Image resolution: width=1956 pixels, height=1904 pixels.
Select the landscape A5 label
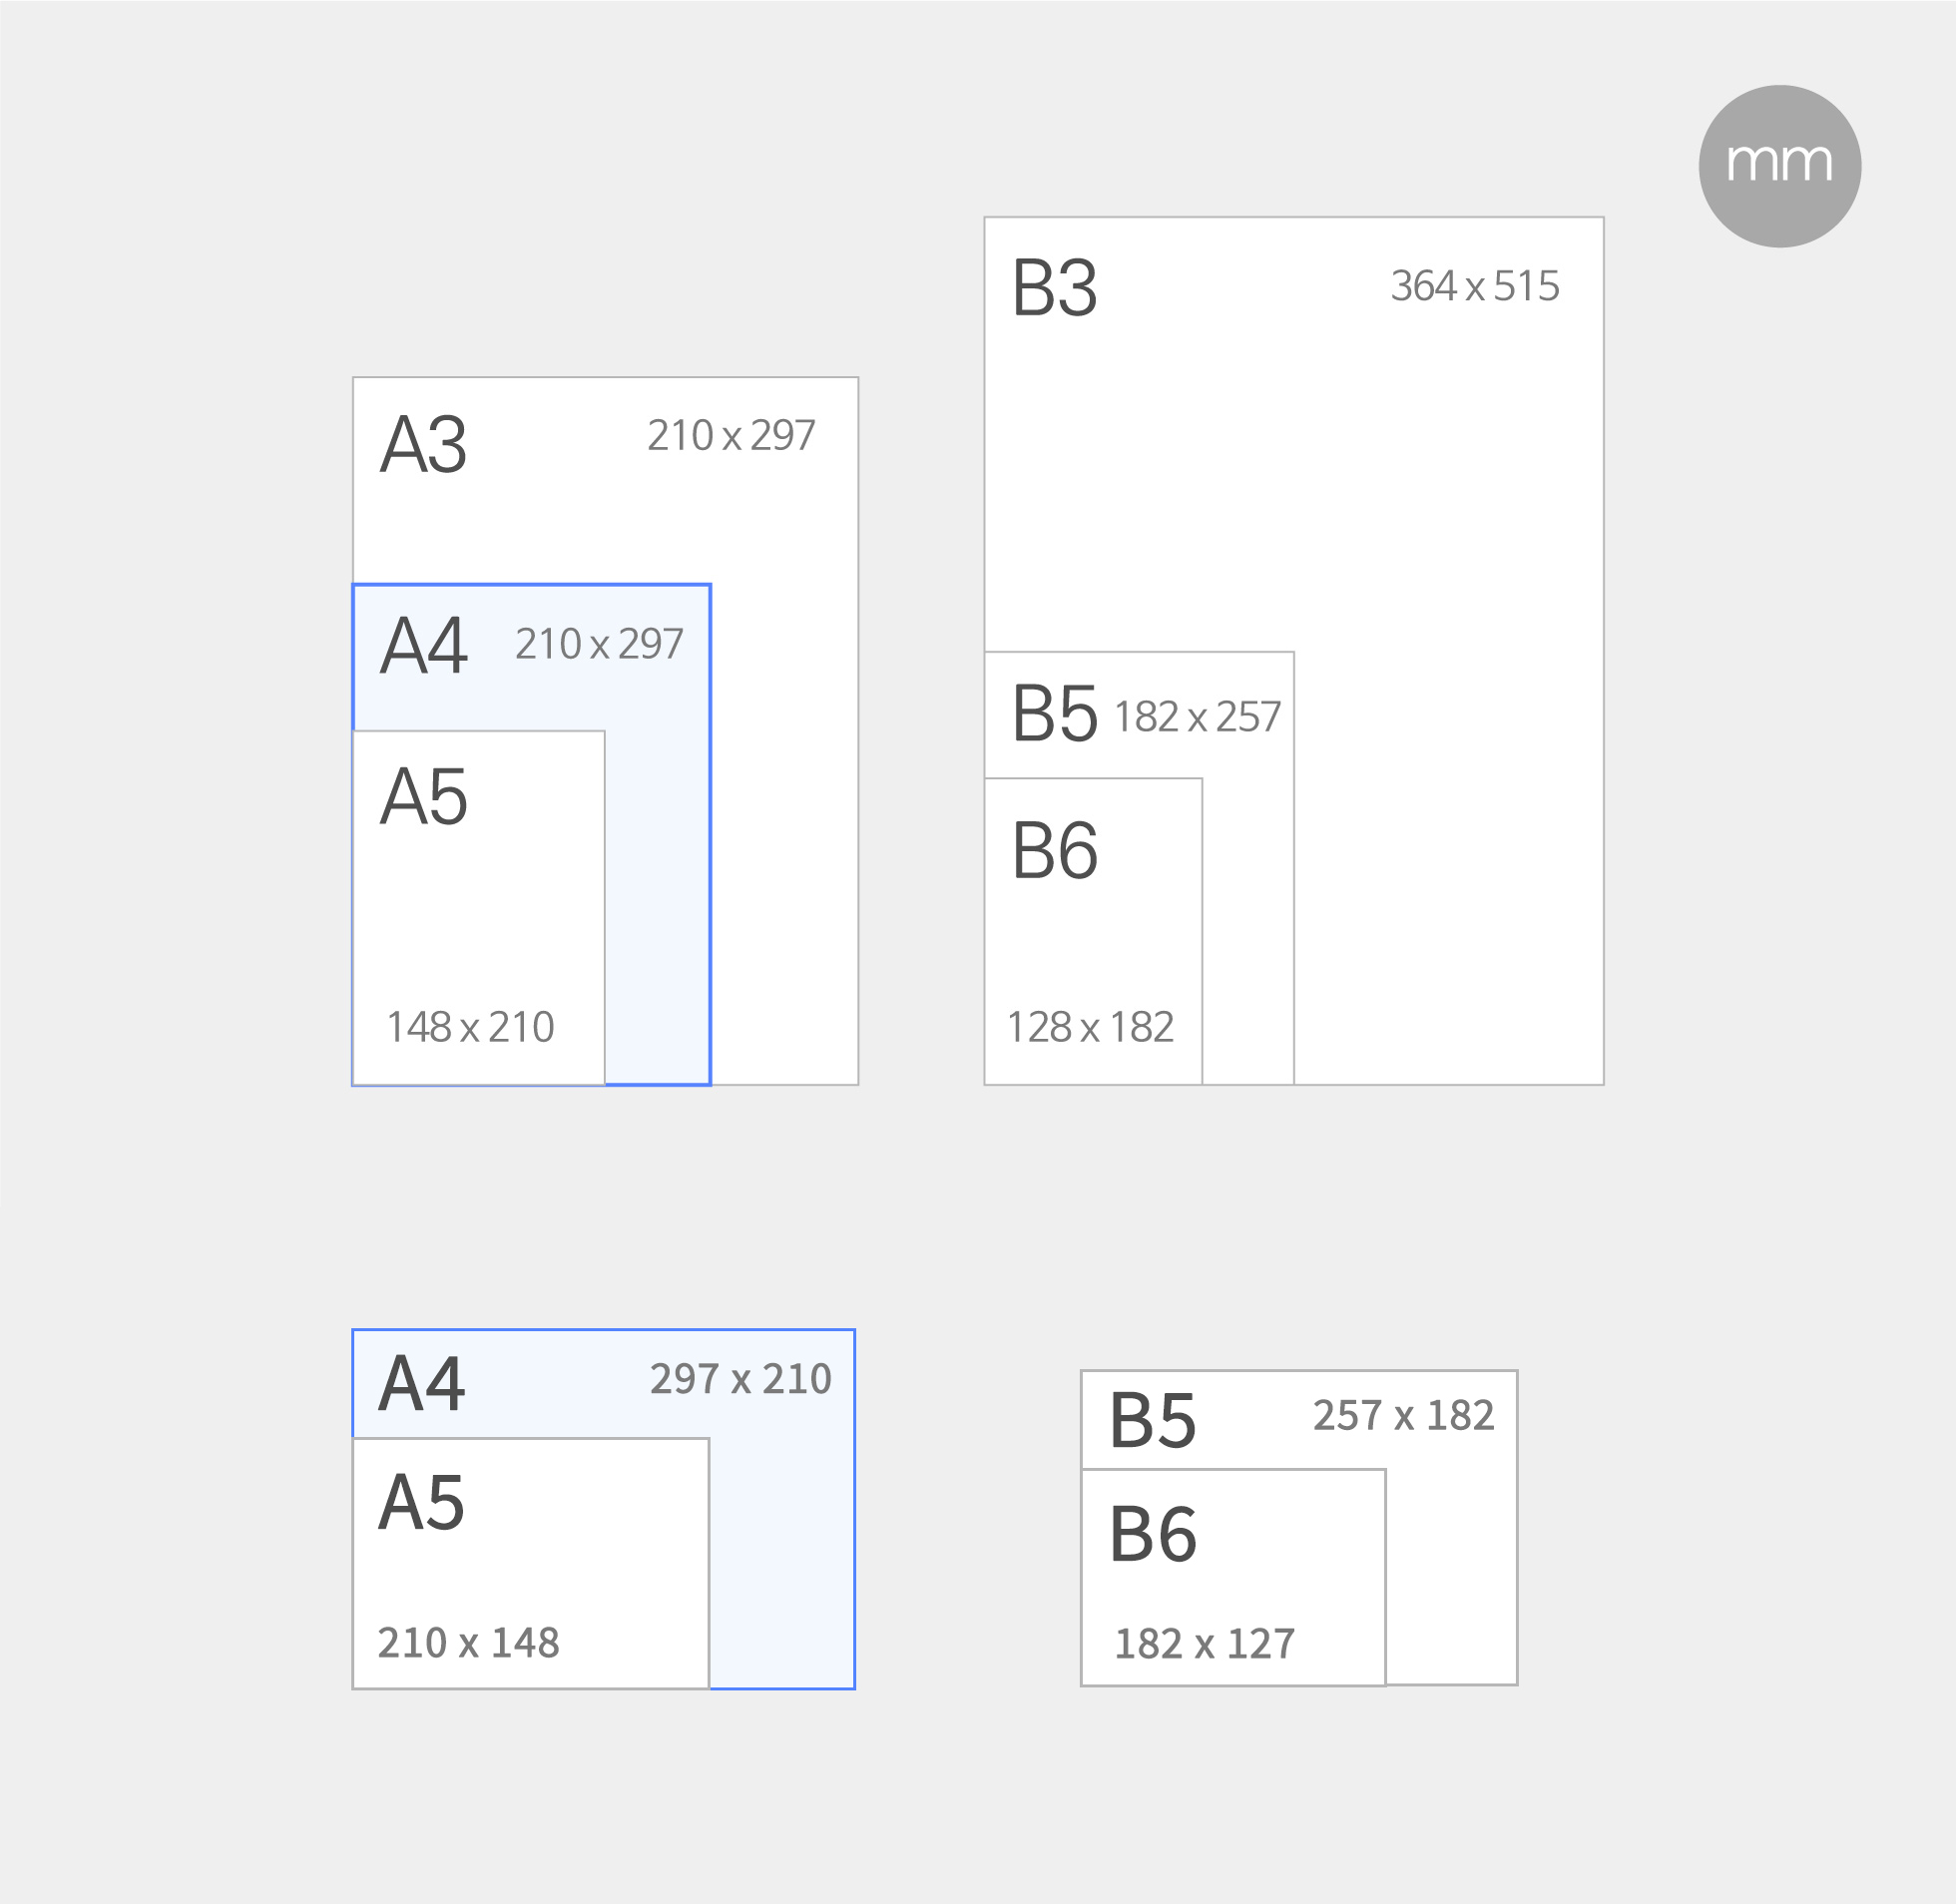click(421, 1503)
